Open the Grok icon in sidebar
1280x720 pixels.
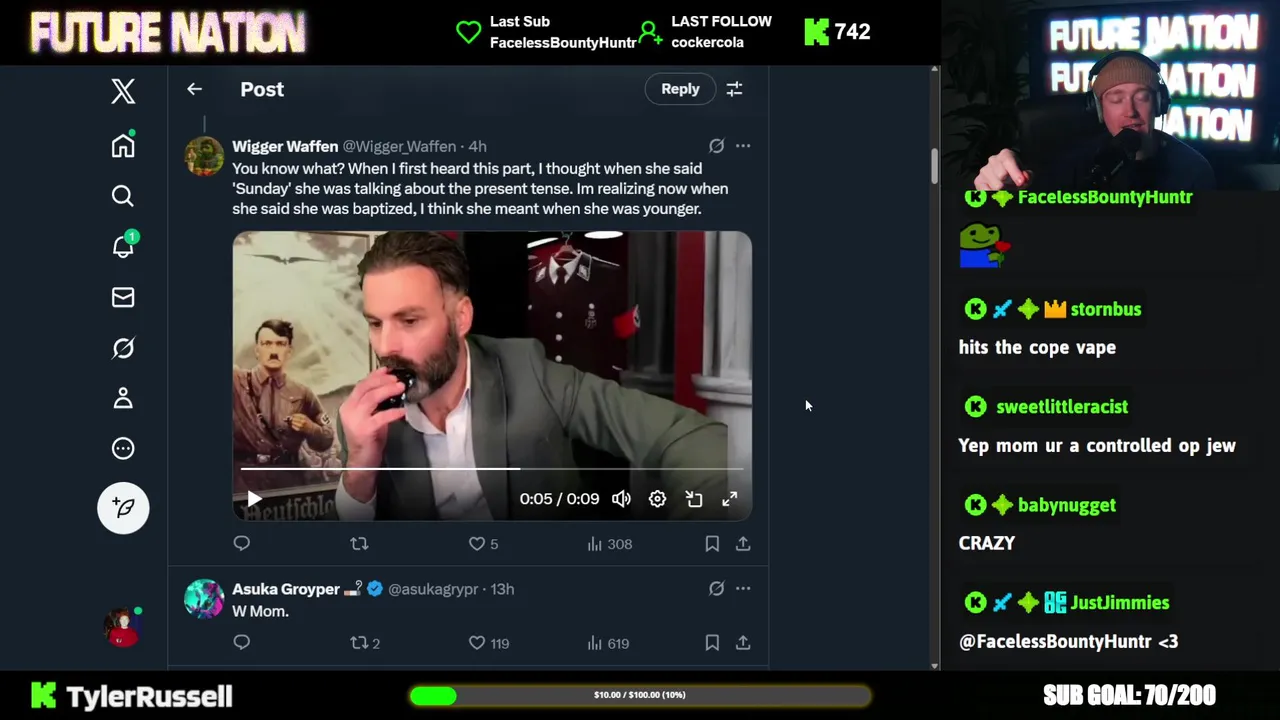coord(123,348)
